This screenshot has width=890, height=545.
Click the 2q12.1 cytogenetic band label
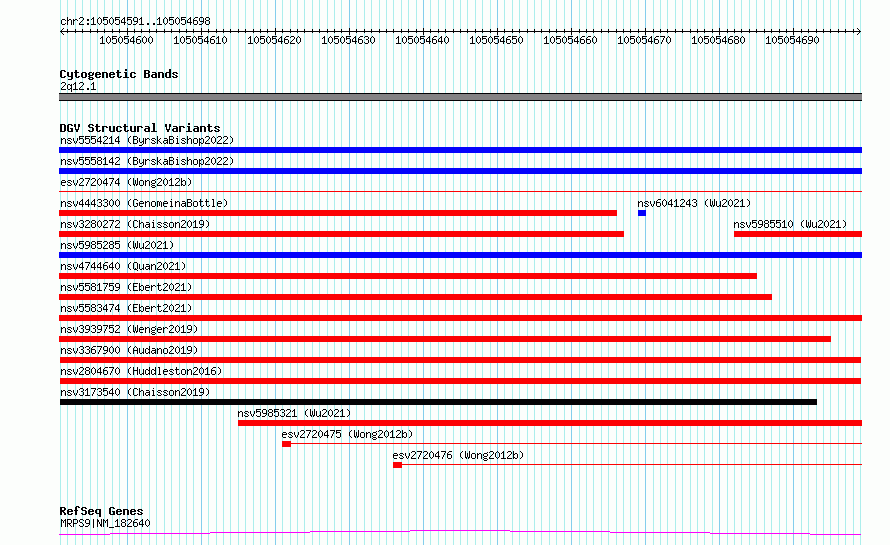[78, 86]
